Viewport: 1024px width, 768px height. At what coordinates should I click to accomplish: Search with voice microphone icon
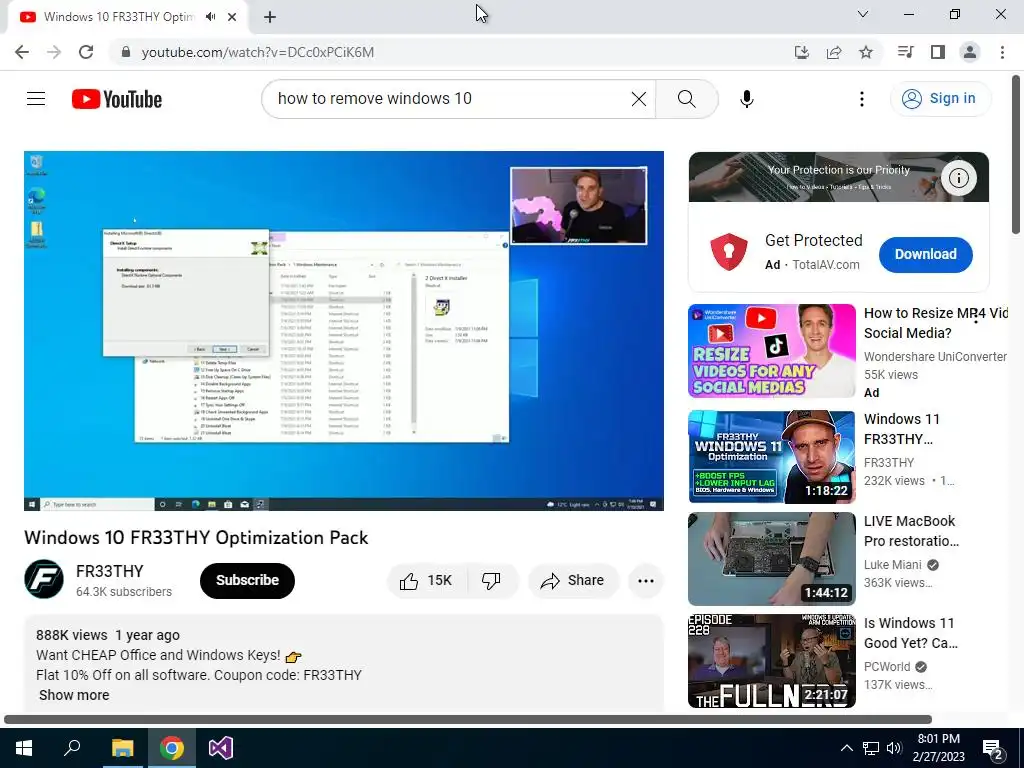747,99
